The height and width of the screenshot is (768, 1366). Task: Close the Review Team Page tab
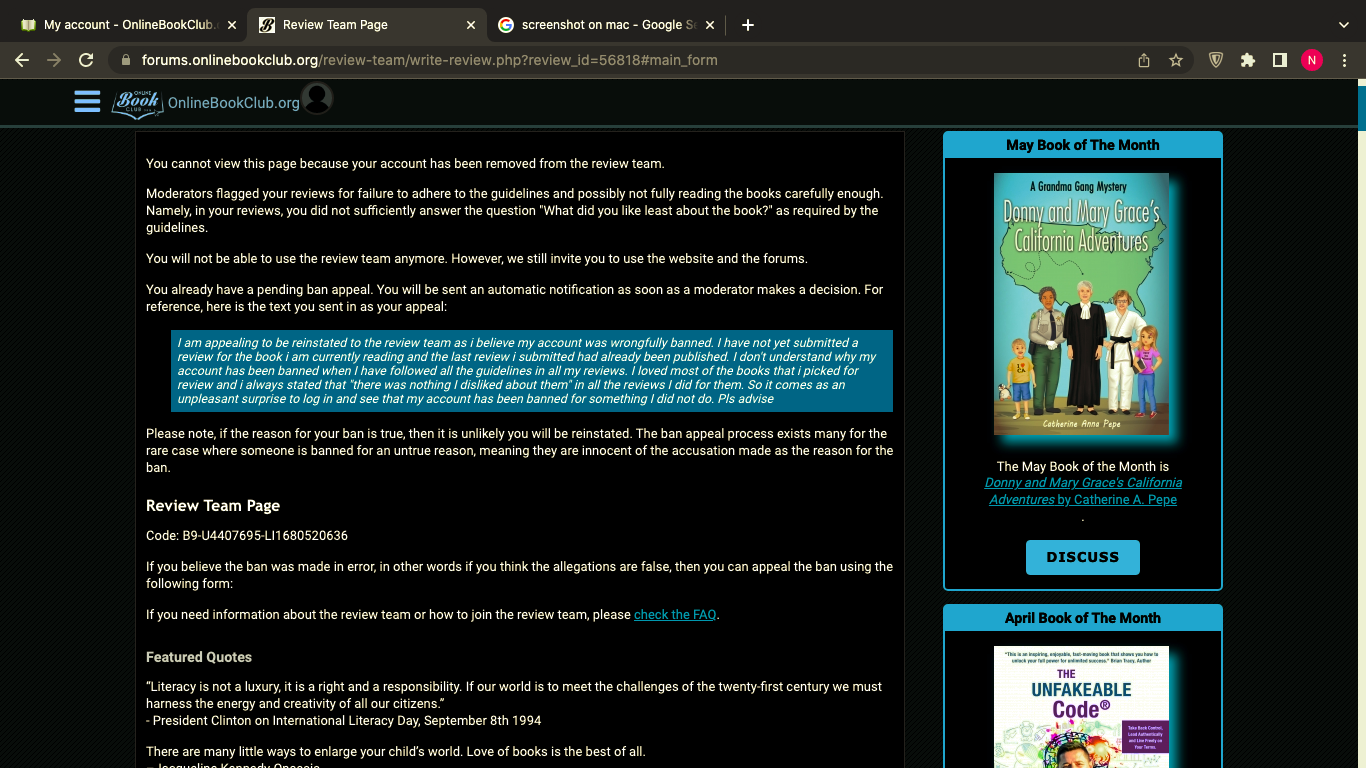470,25
